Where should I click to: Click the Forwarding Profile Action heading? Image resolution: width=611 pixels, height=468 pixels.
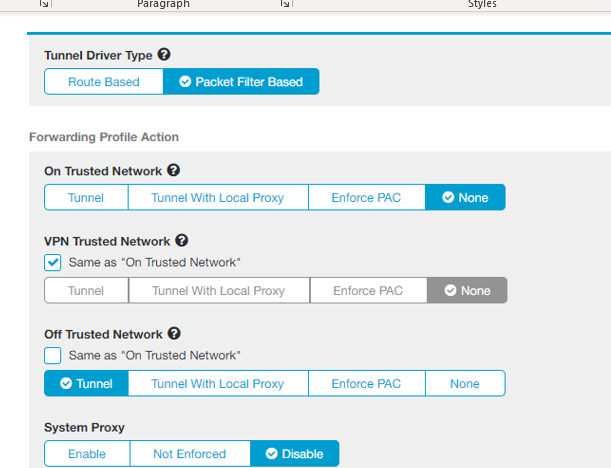pos(104,137)
